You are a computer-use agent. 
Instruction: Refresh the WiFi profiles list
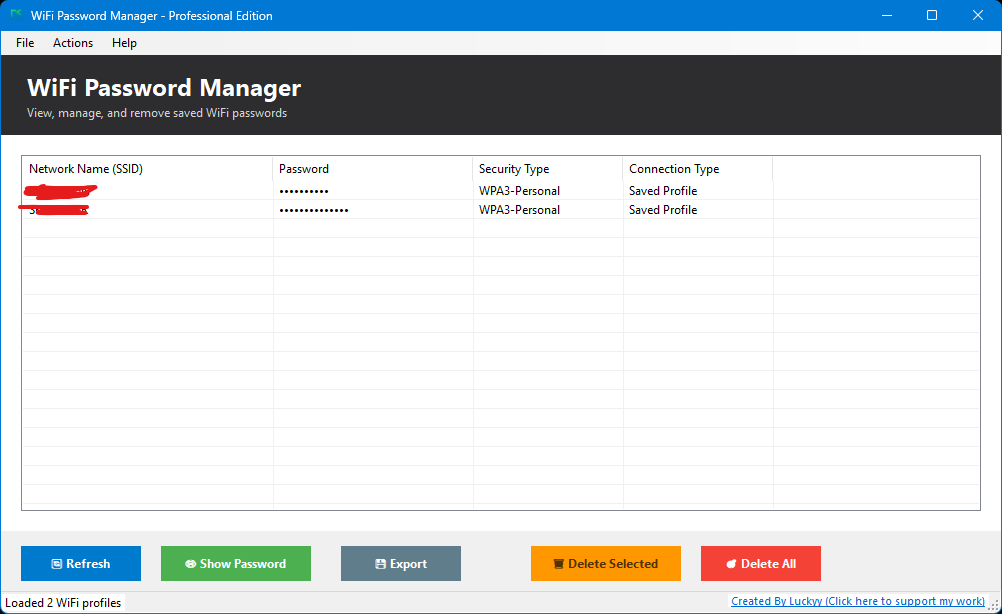pyautogui.click(x=81, y=564)
